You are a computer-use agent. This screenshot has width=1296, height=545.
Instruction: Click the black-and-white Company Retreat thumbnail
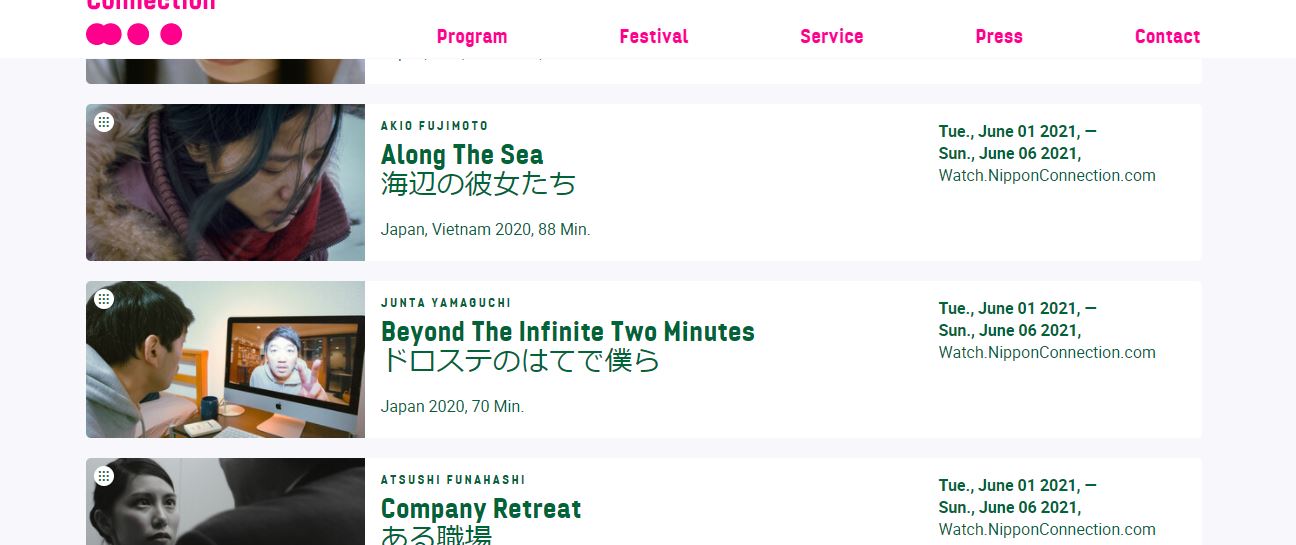[x=225, y=501]
